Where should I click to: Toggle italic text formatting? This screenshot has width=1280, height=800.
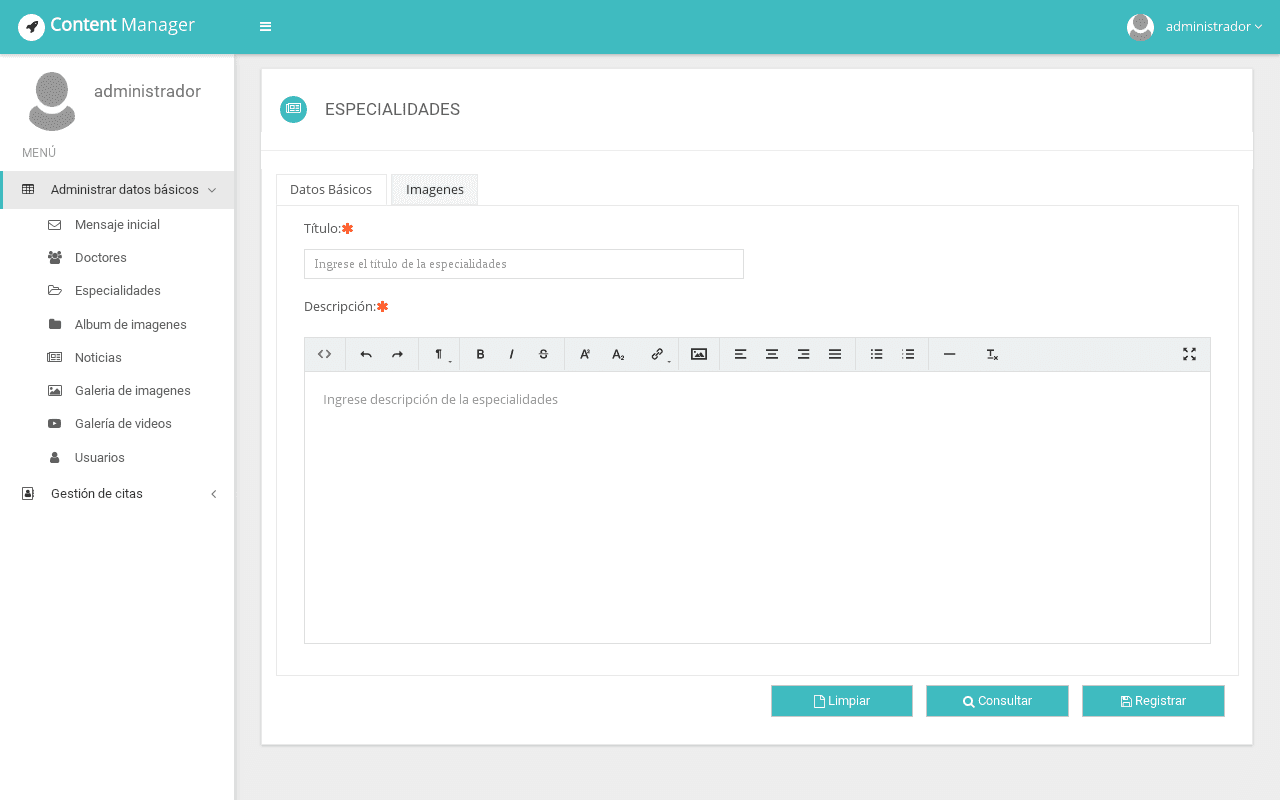pos(512,354)
